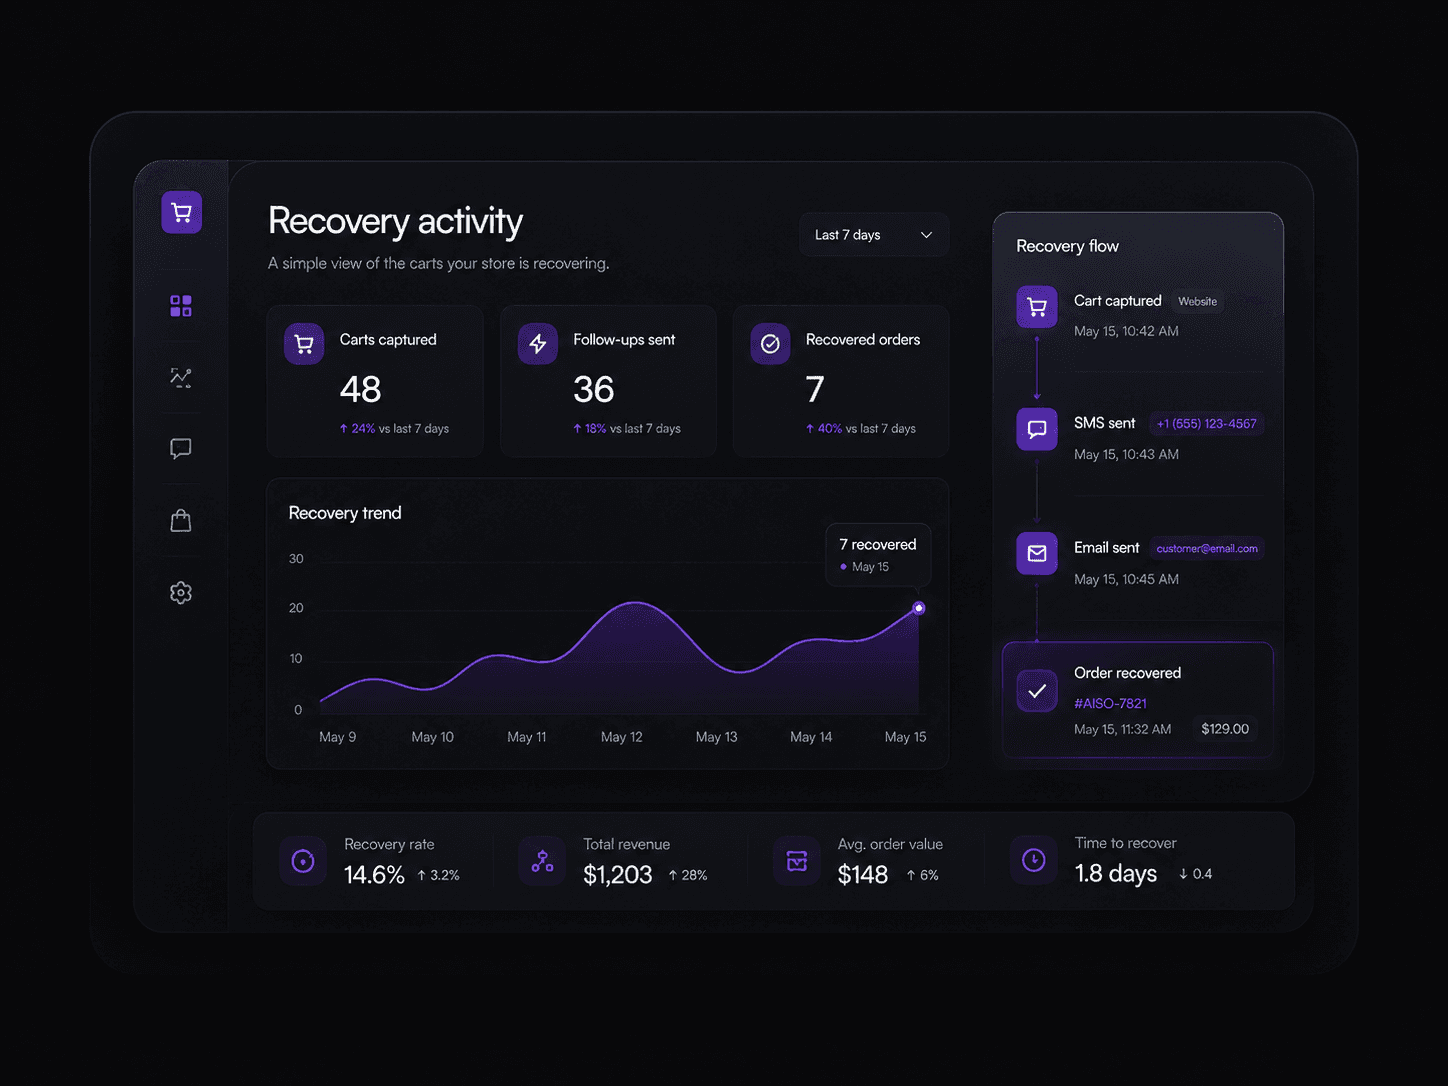Click the Recovery trend heading

pyautogui.click(x=345, y=513)
